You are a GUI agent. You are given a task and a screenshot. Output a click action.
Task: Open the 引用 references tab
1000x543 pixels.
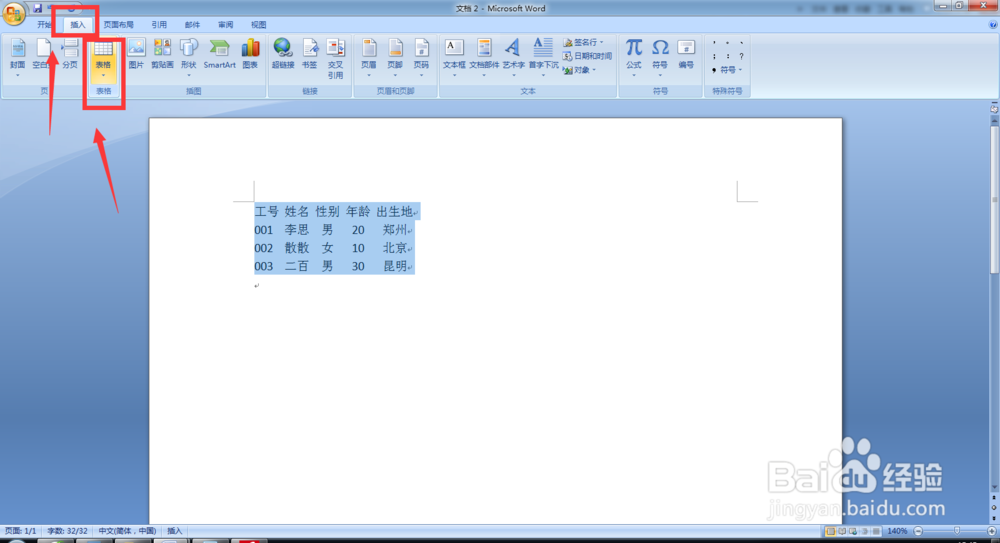coord(159,25)
